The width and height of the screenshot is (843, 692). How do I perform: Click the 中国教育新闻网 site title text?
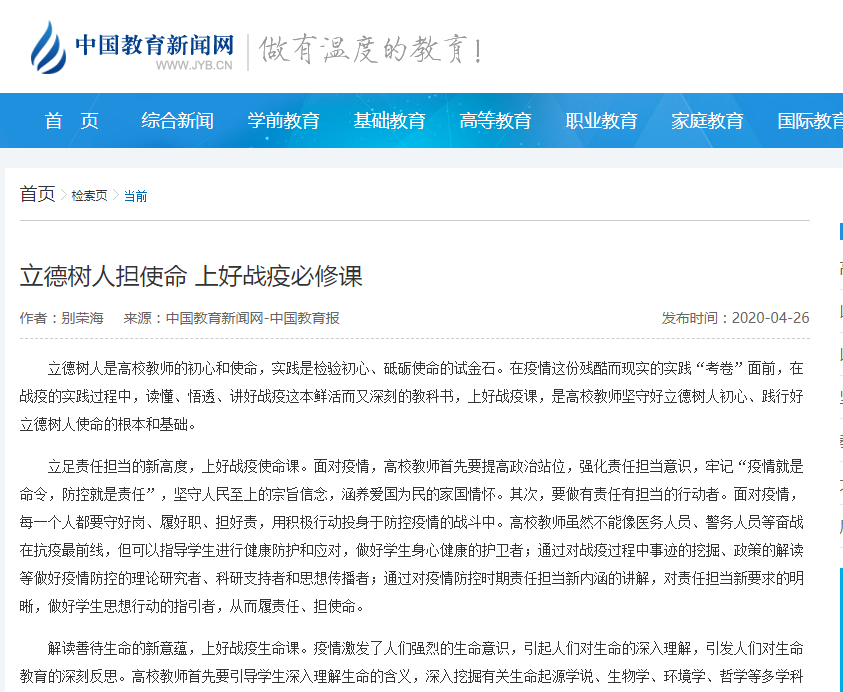(154, 45)
